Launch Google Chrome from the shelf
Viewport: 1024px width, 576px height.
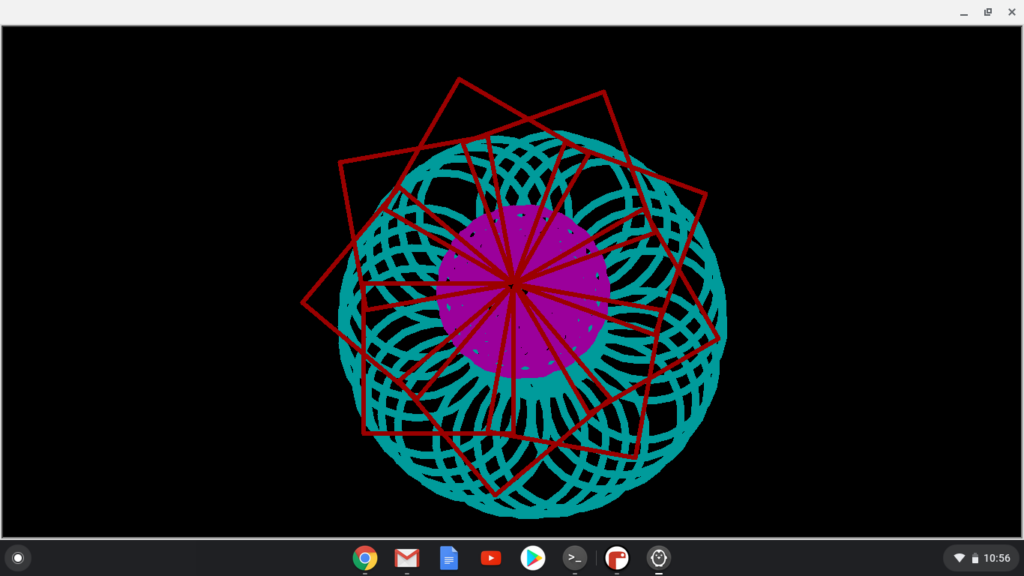click(365, 558)
